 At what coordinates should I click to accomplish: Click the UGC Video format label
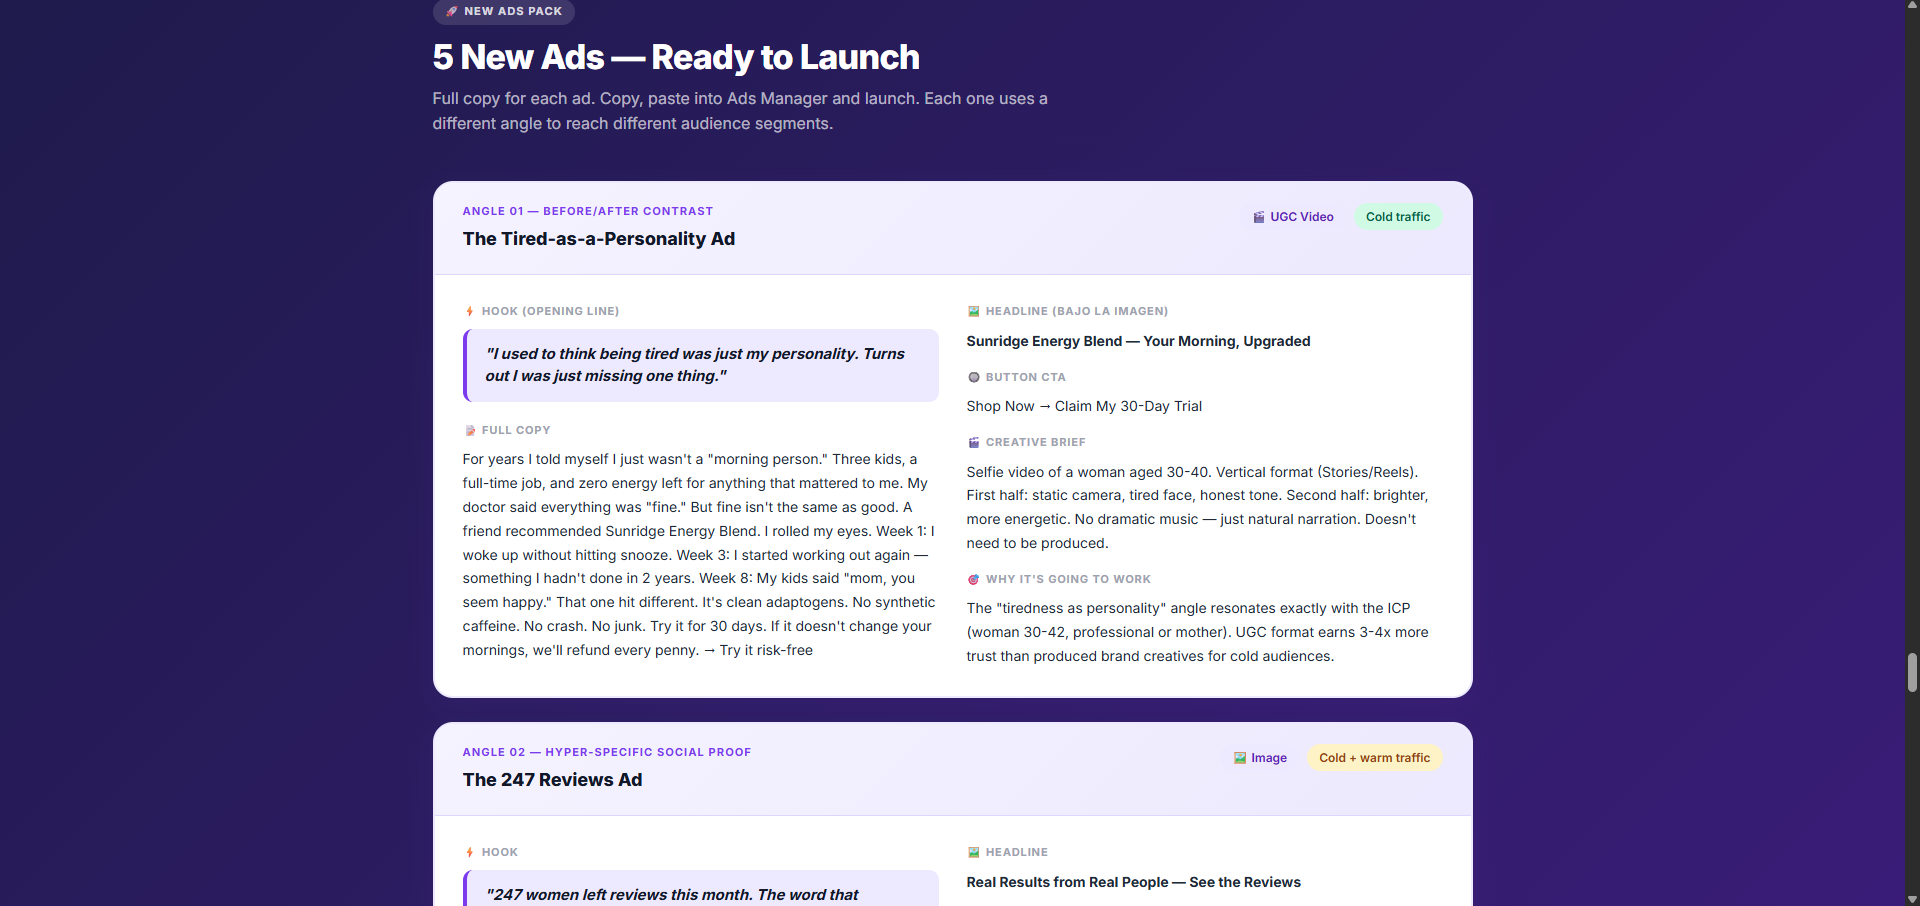[x=1293, y=217]
